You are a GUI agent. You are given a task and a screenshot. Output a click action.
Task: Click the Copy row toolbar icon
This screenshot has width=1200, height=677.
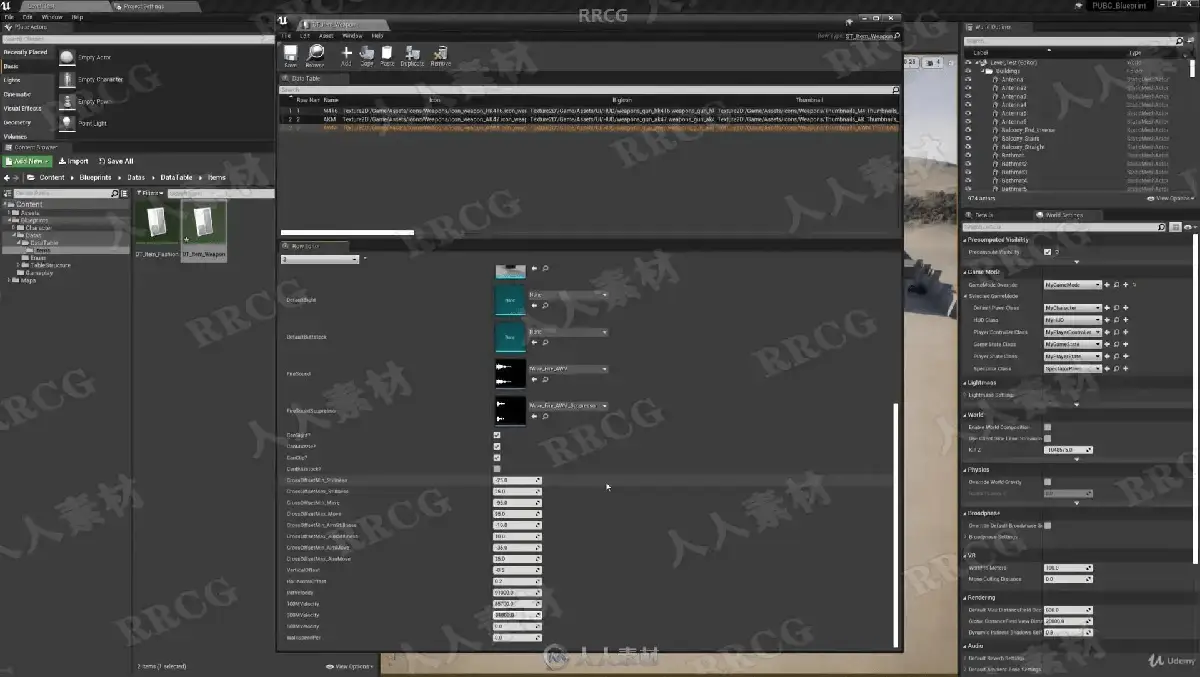click(367, 55)
